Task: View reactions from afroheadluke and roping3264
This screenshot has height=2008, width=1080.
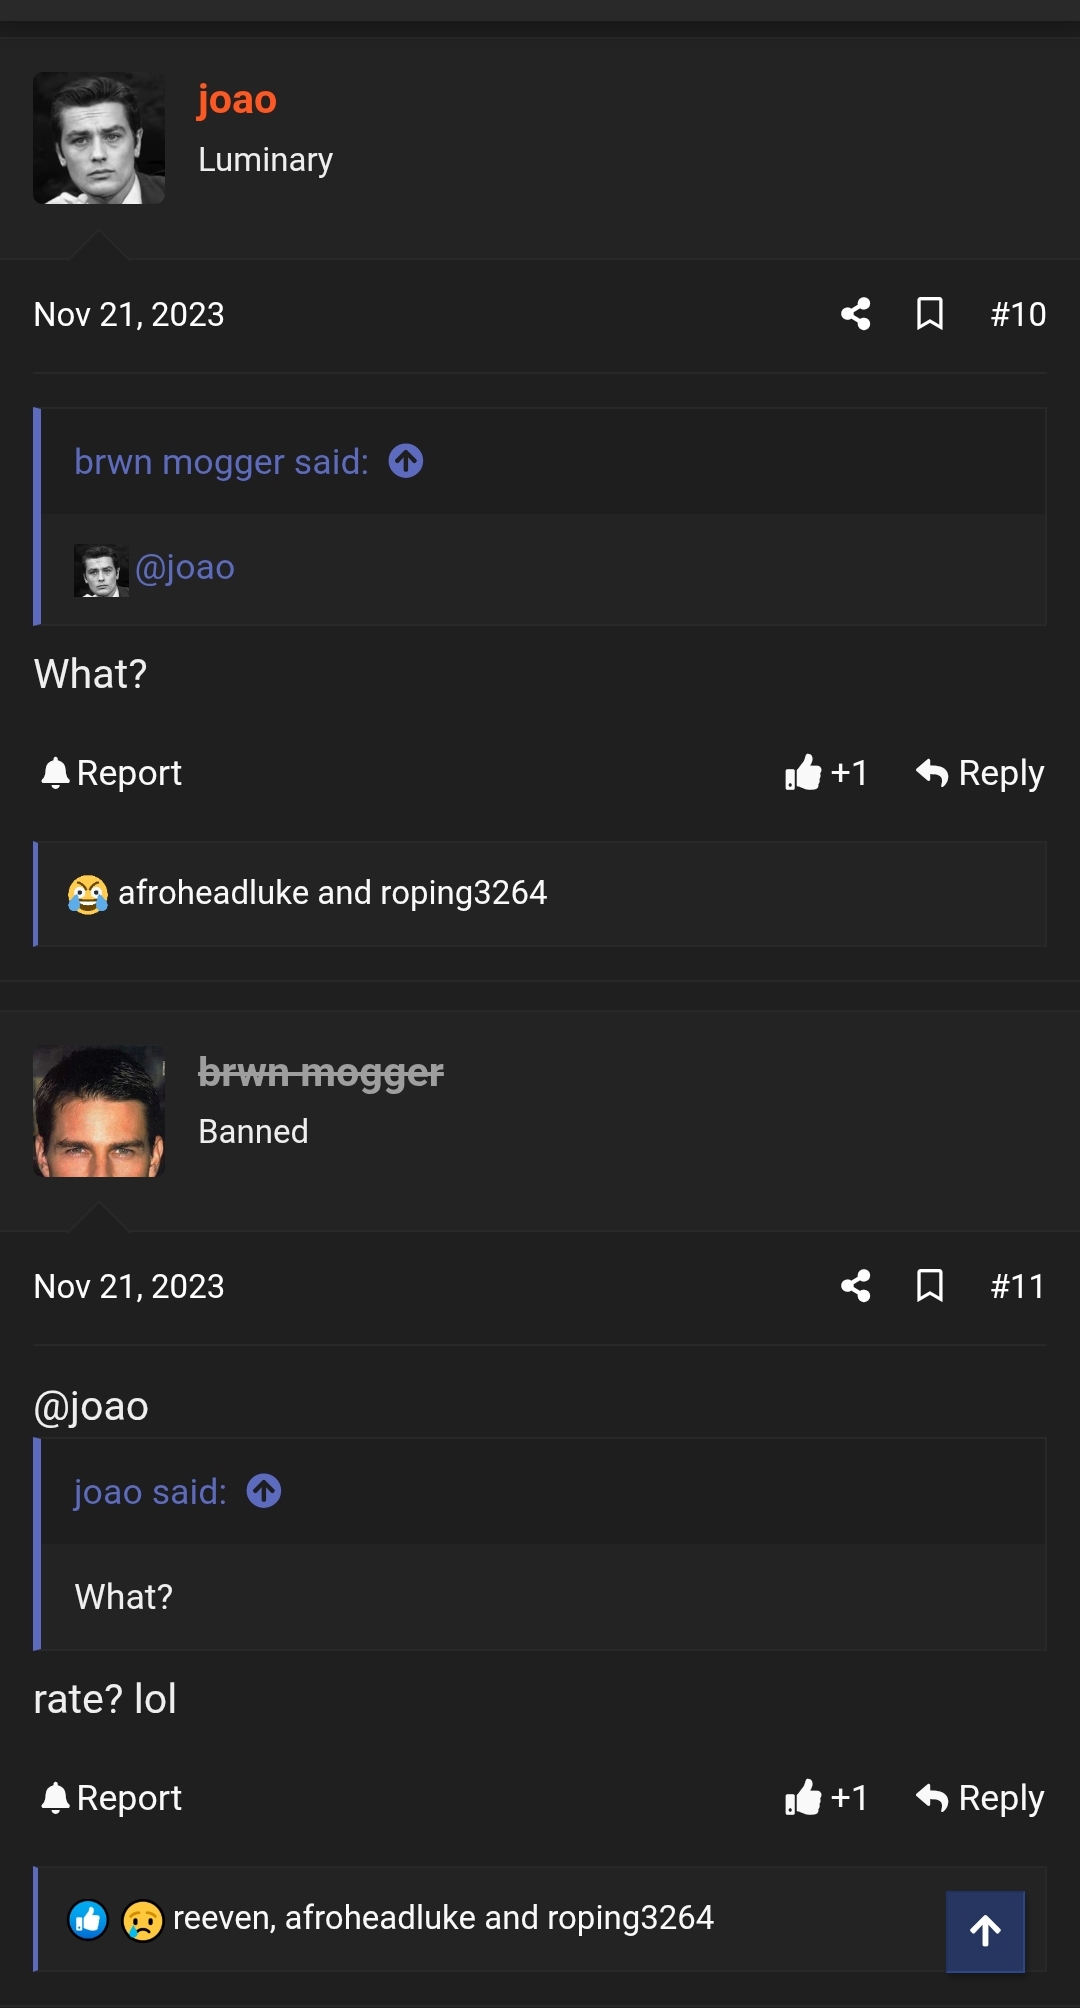Action: (x=332, y=893)
